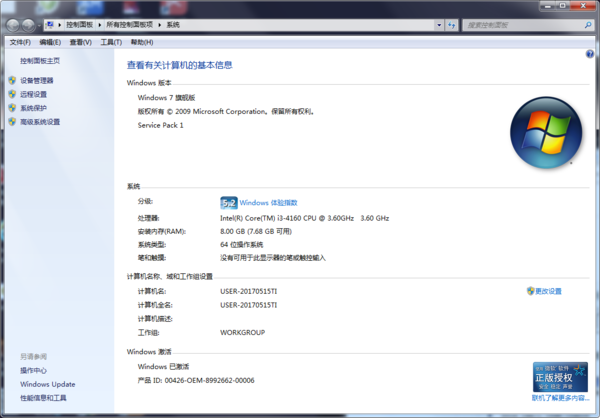Open the 查看(V) menu

[80, 42]
